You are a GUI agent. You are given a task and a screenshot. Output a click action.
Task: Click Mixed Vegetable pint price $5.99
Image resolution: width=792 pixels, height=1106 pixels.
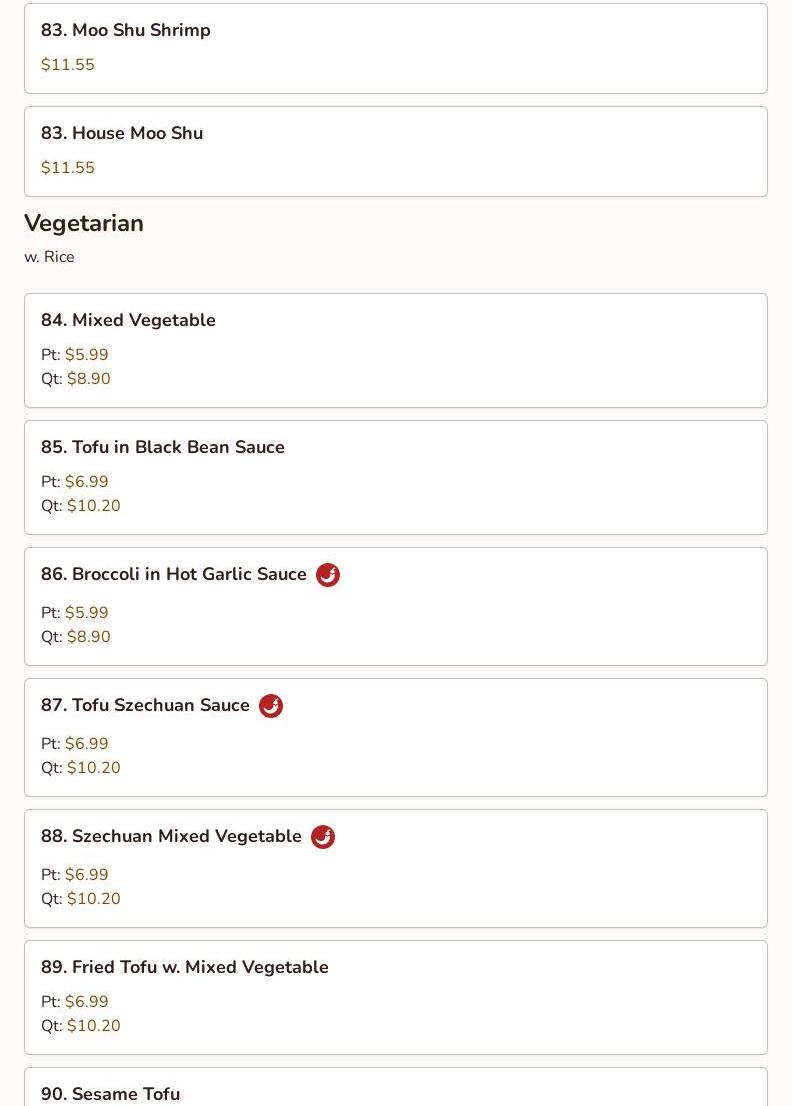[x=86, y=355]
